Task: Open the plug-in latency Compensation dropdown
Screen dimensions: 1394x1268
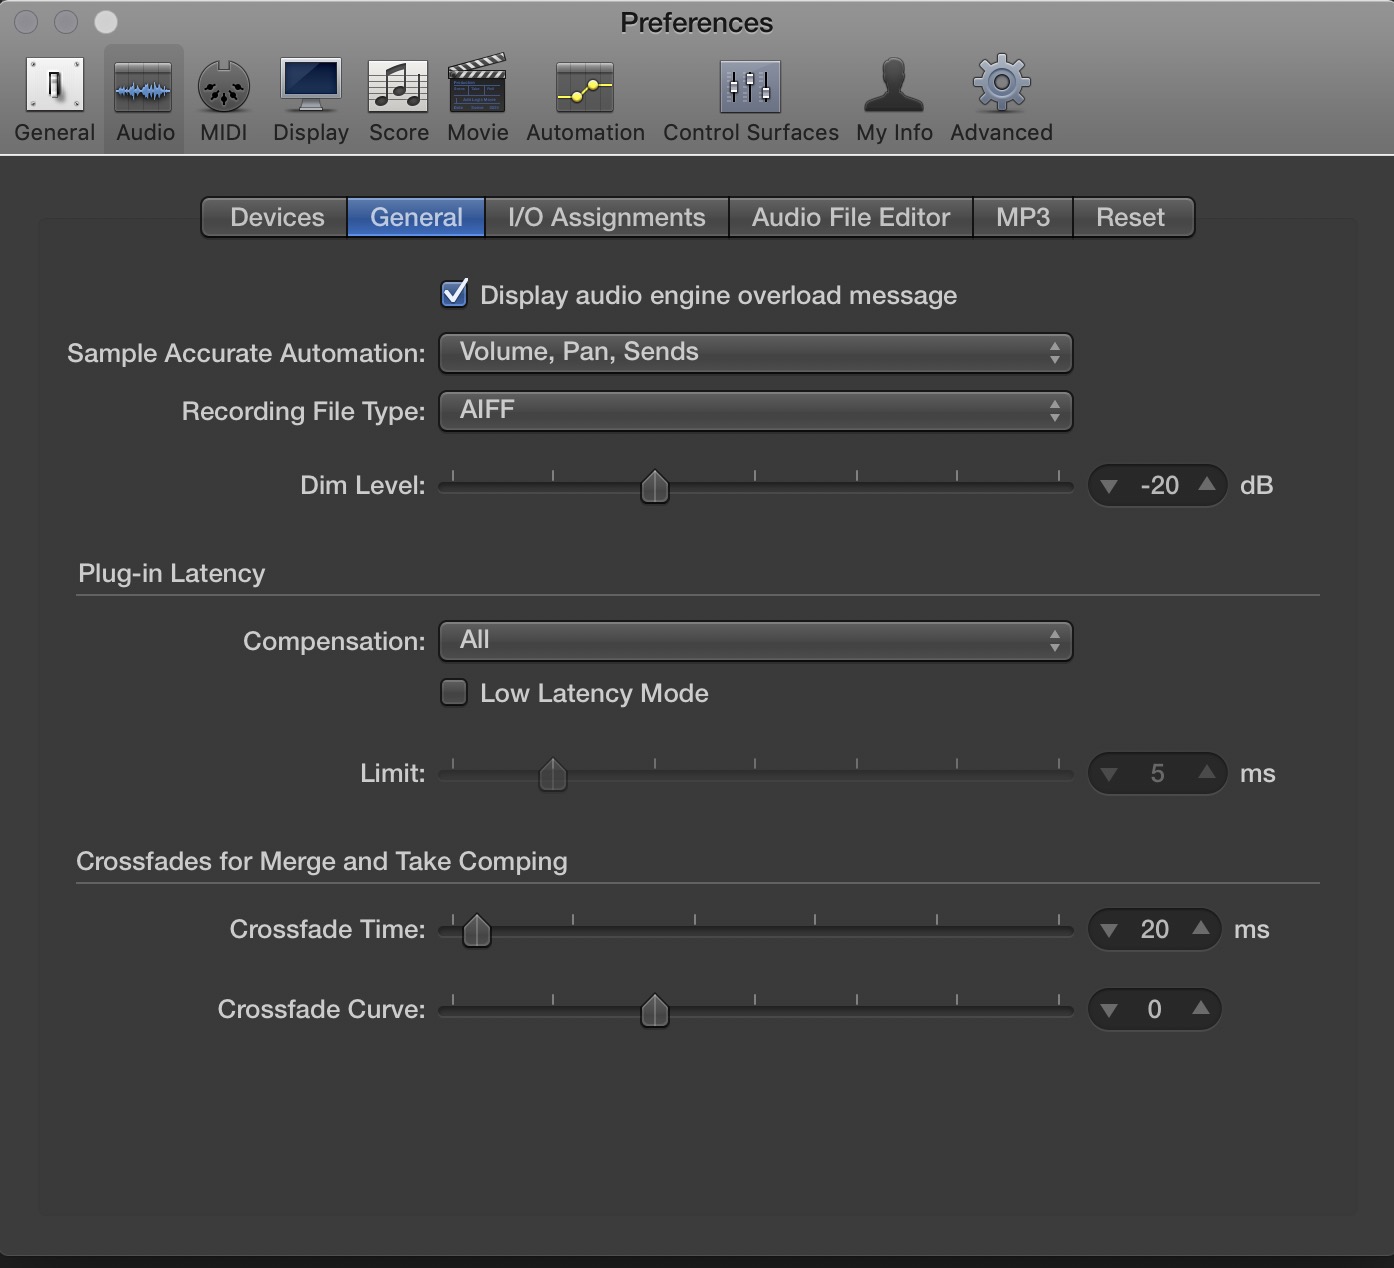Action: pos(756,641)
